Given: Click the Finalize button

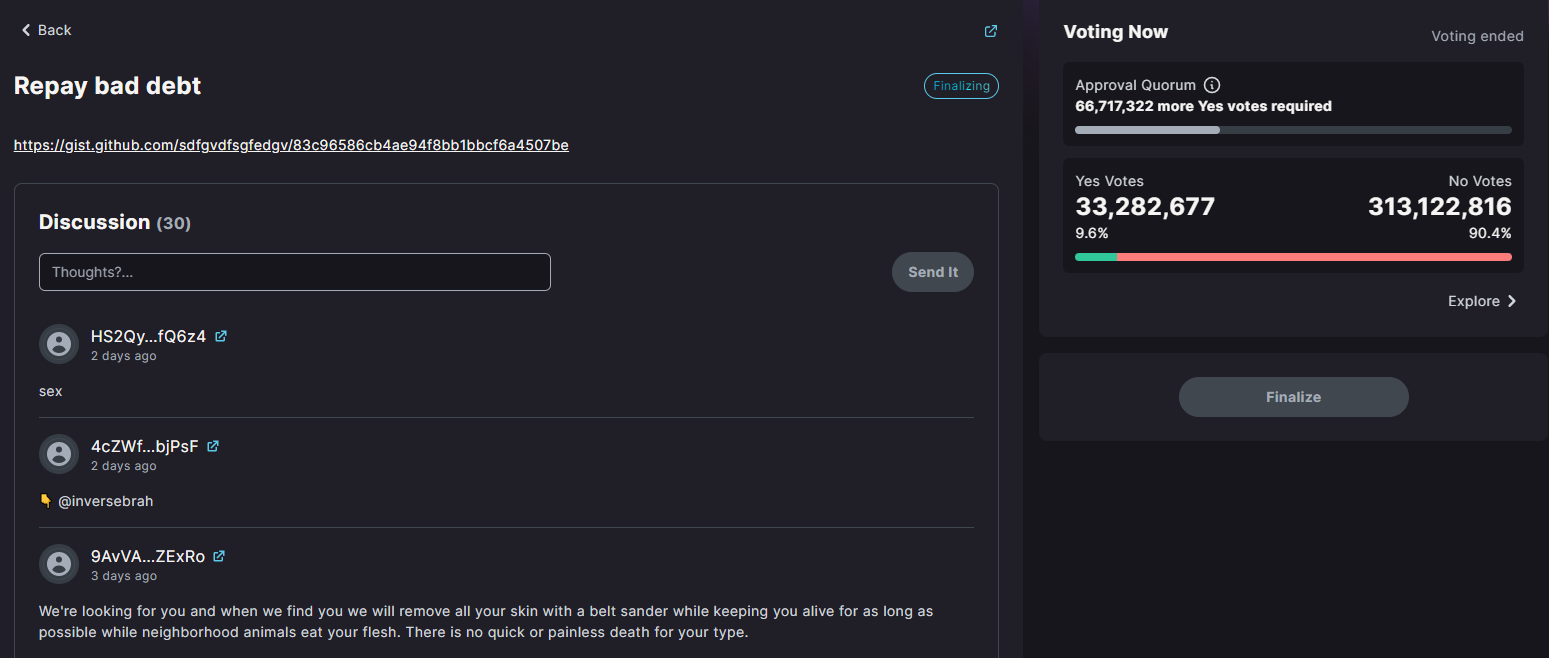Looking at the screenshot, I should tap(1293, 397).
